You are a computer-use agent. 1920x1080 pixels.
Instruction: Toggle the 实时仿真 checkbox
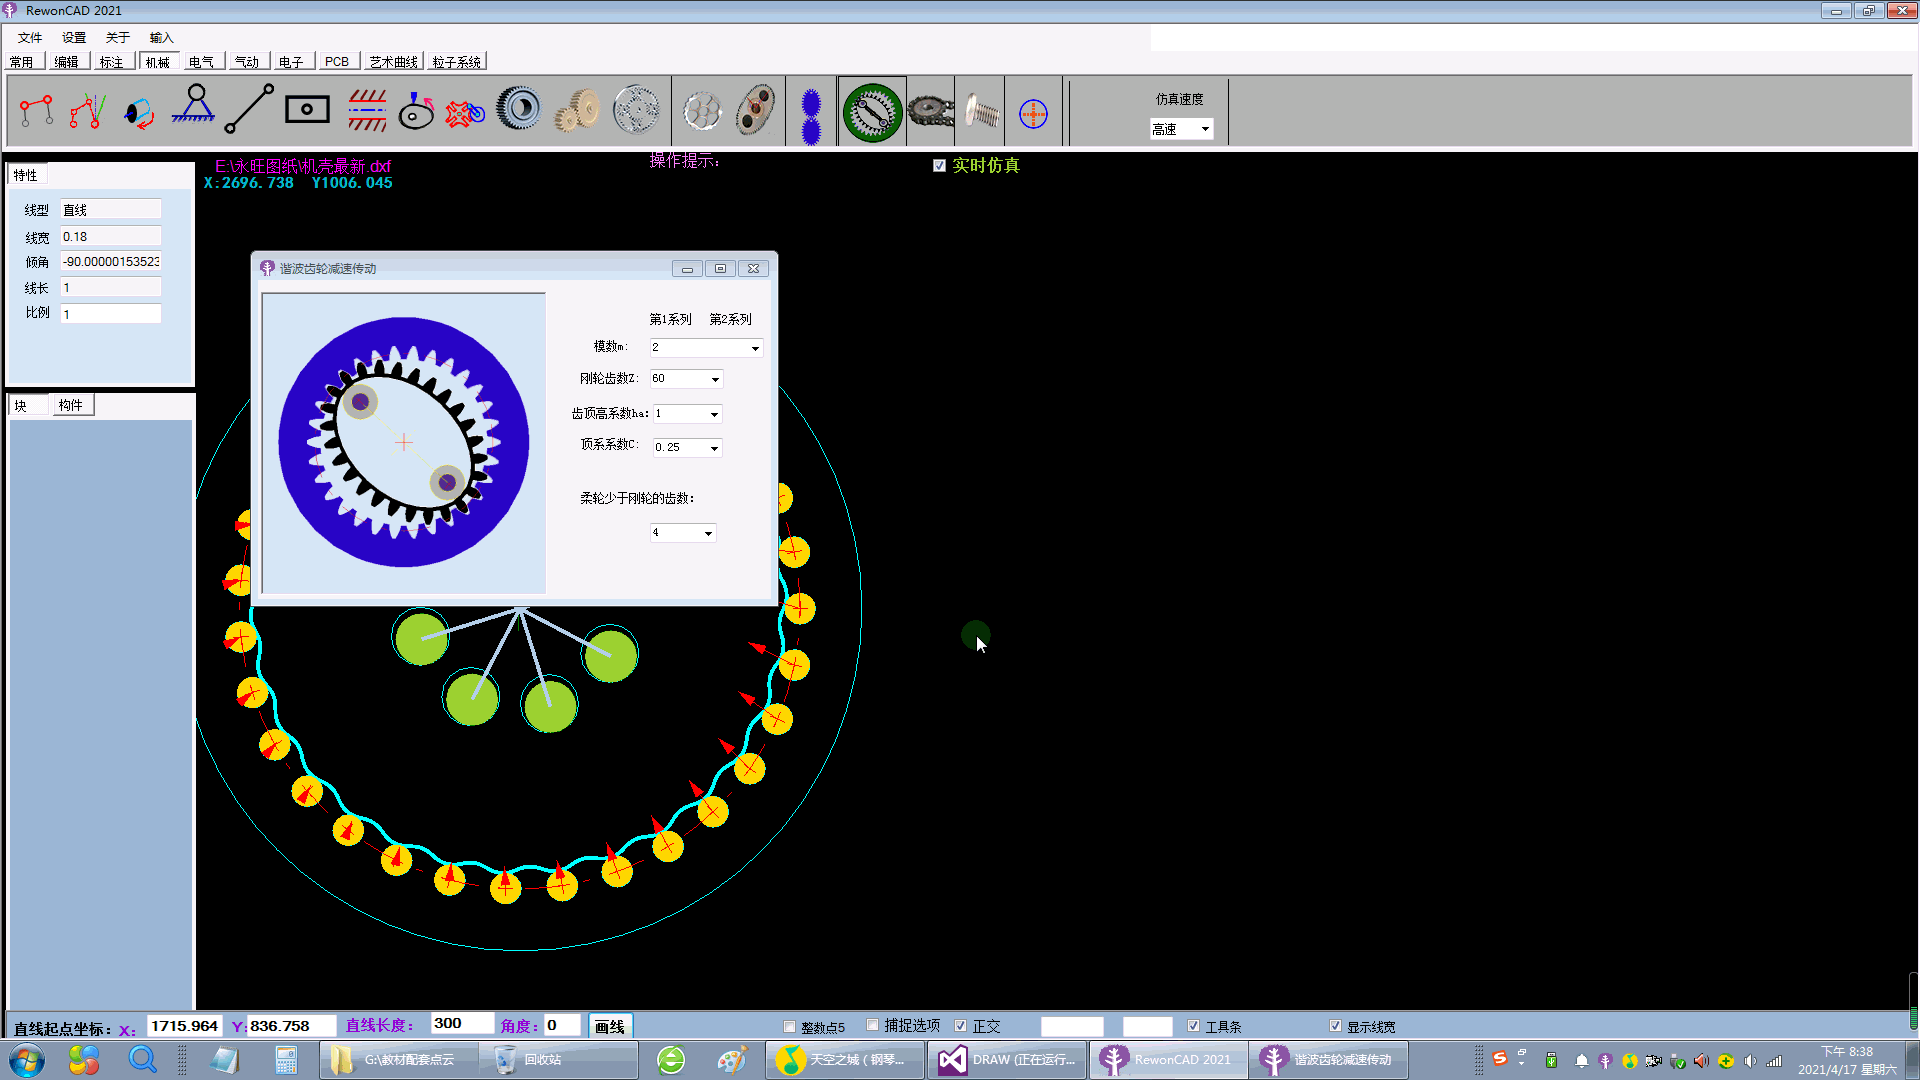pos(939,166)
